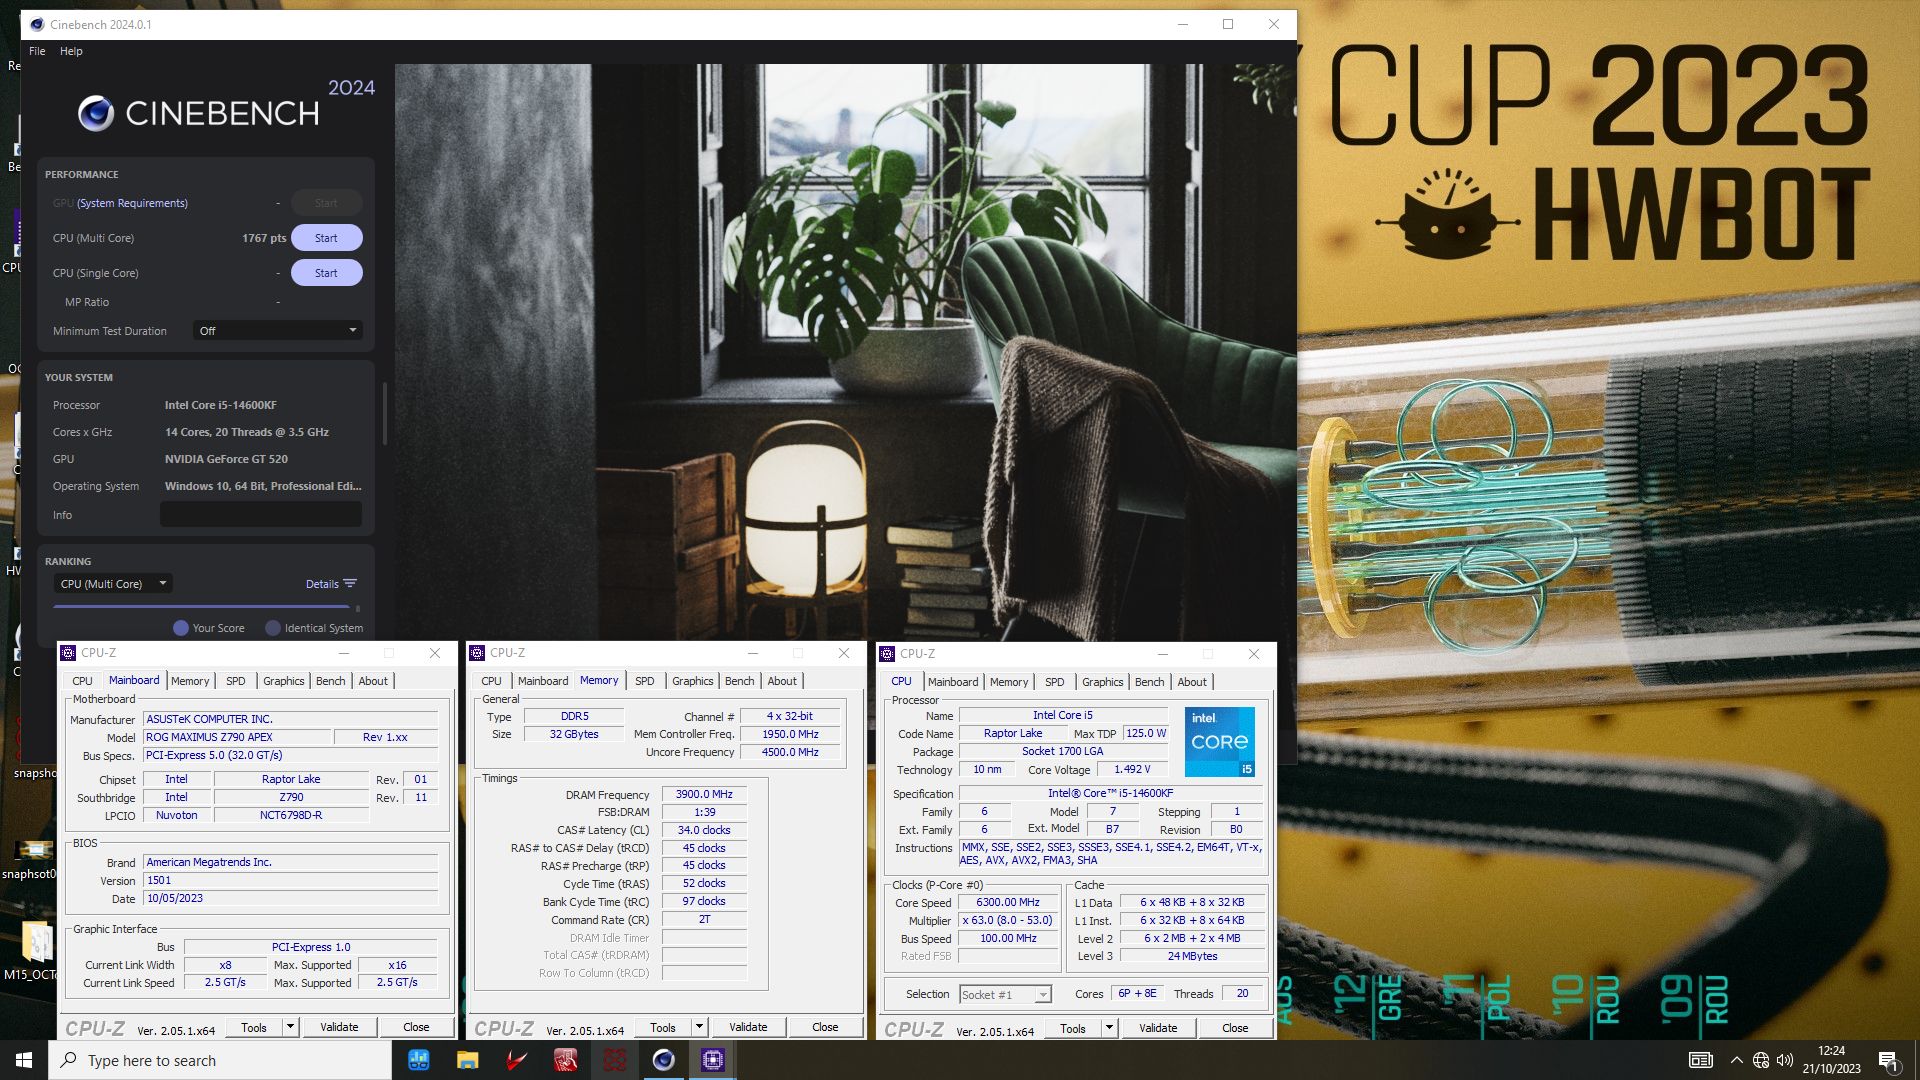The image size is (1920, 1080).
Task: Select Mainboard tab in middle CPU-Z window
Action: [x=543, y=681]
